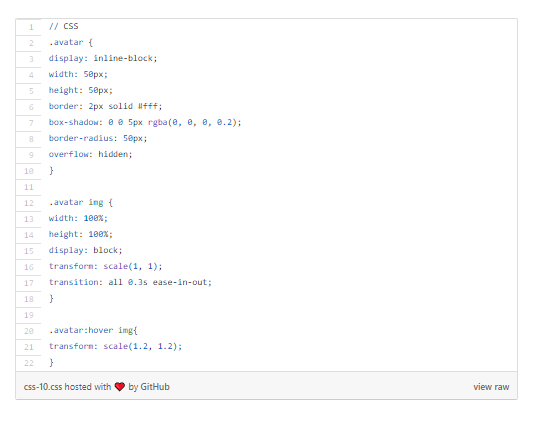The width and height of the screenshot is (536, 422).
Task: Select line number 12
Action: (29, 203)
